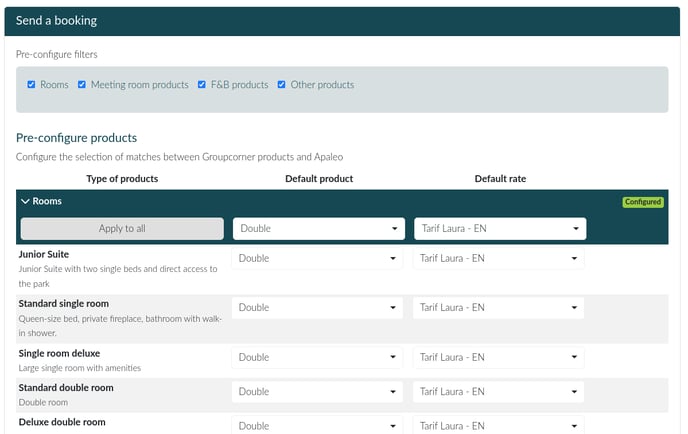Disable the F&B products filter

coord(201,84)
